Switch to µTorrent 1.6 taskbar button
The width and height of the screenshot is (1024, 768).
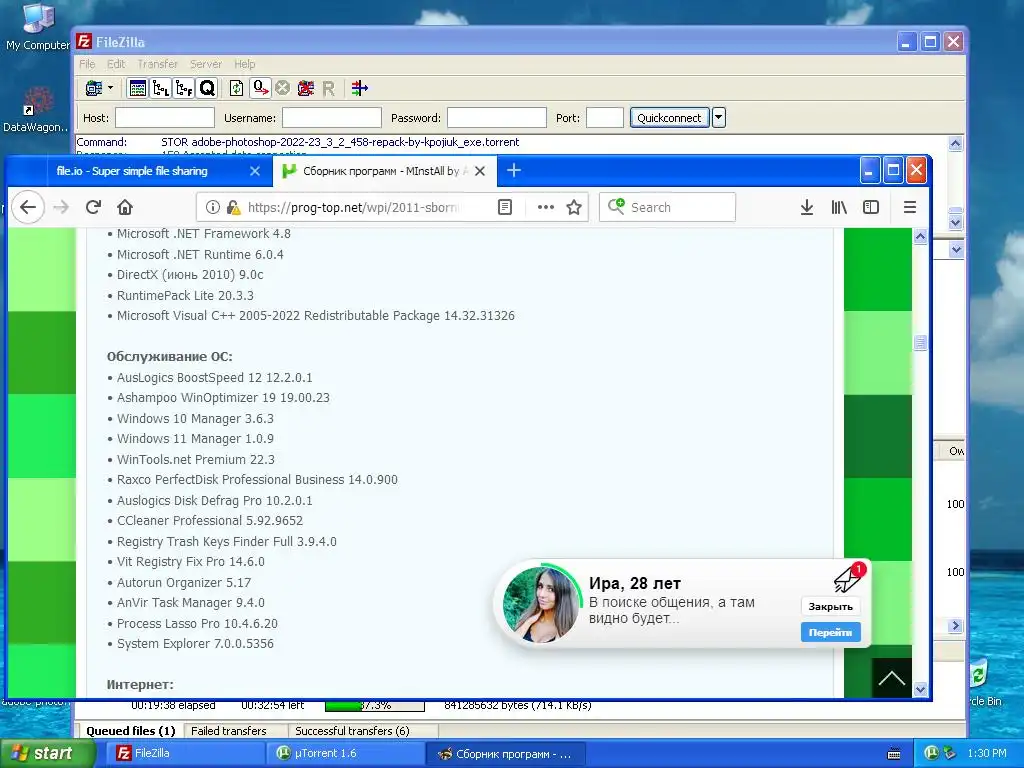point(344,754)
